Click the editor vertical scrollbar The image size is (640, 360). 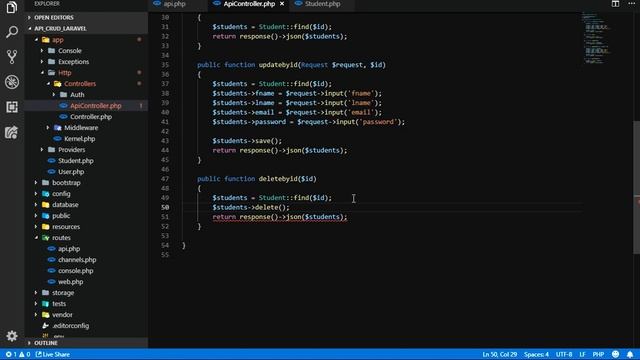pyautogui.click(x=636, y=187)
